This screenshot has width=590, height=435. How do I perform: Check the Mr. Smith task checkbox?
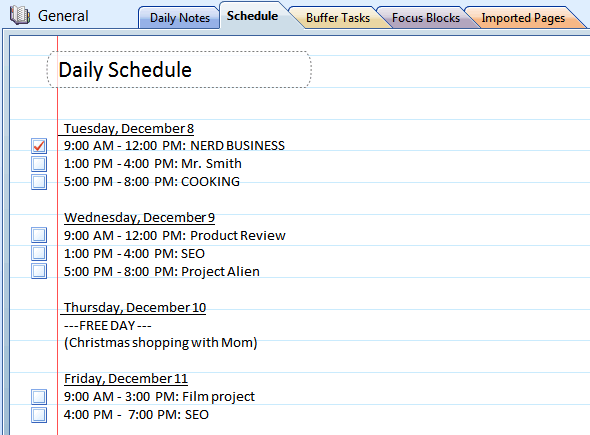39,164
